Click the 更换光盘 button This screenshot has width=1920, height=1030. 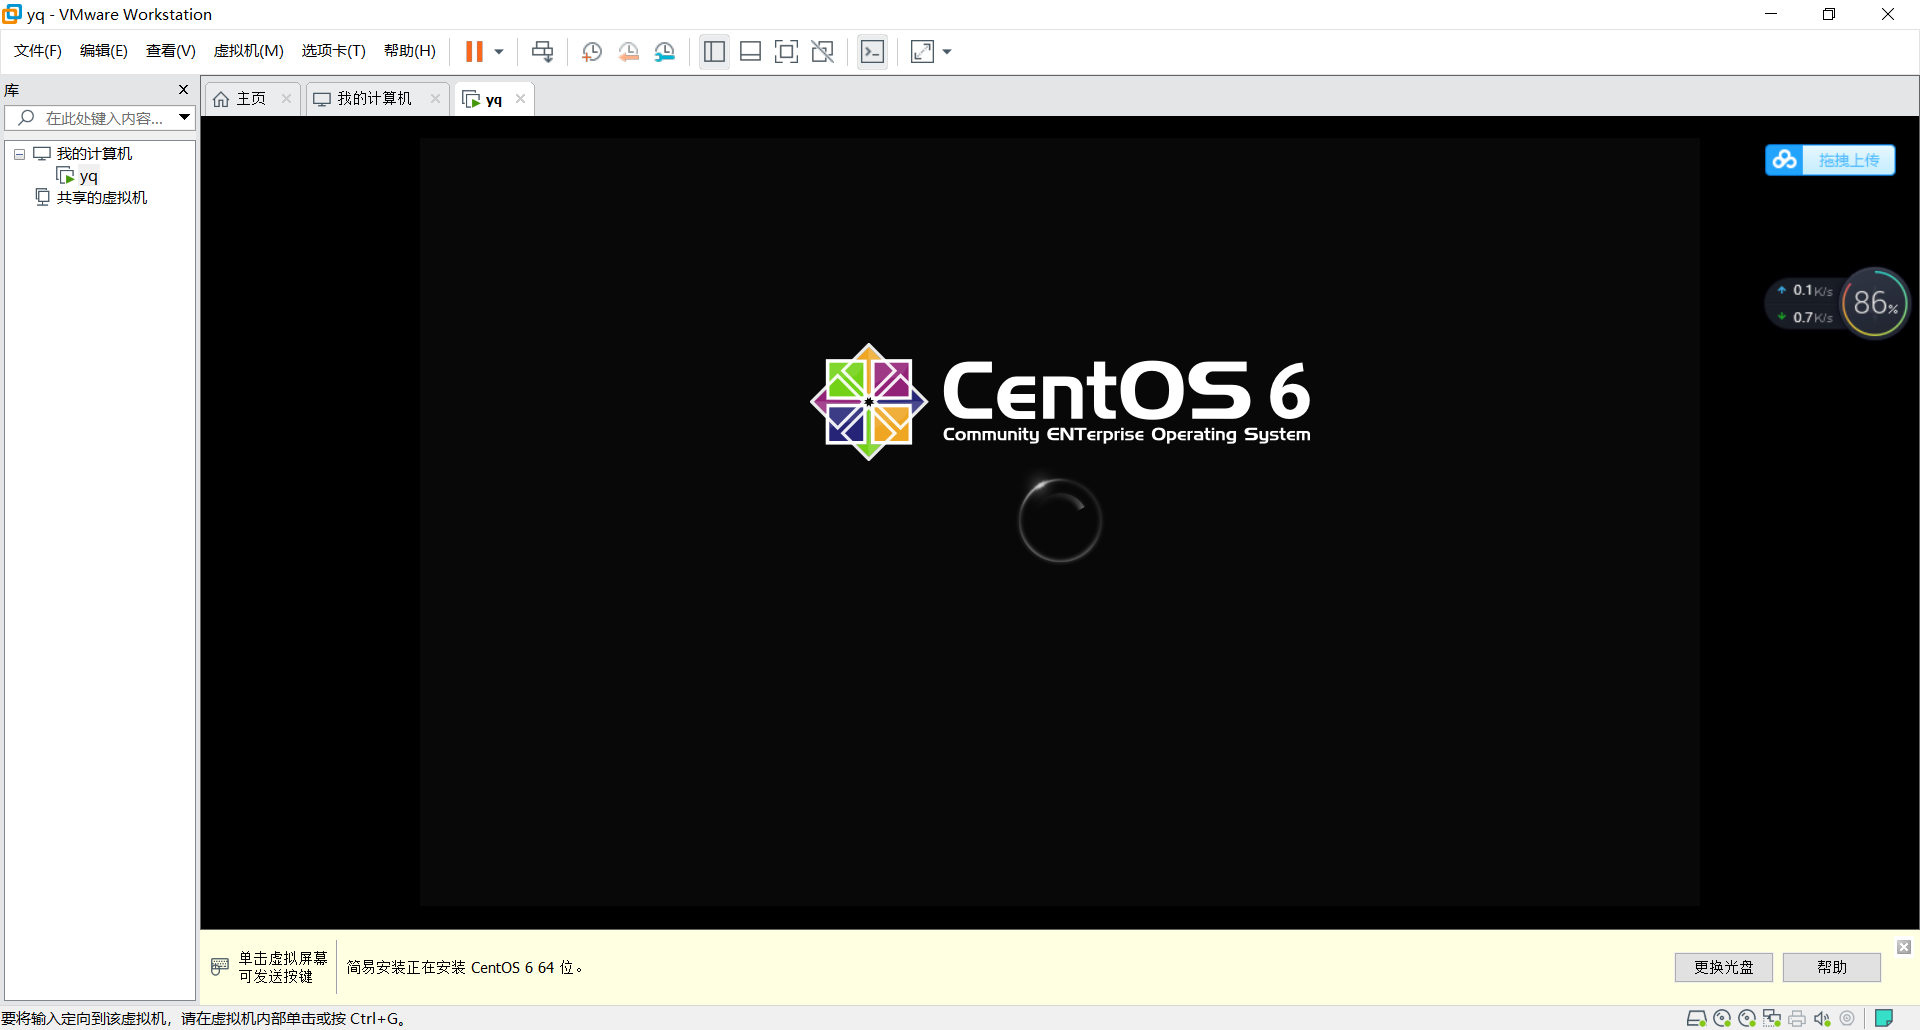coord(1724,967)
